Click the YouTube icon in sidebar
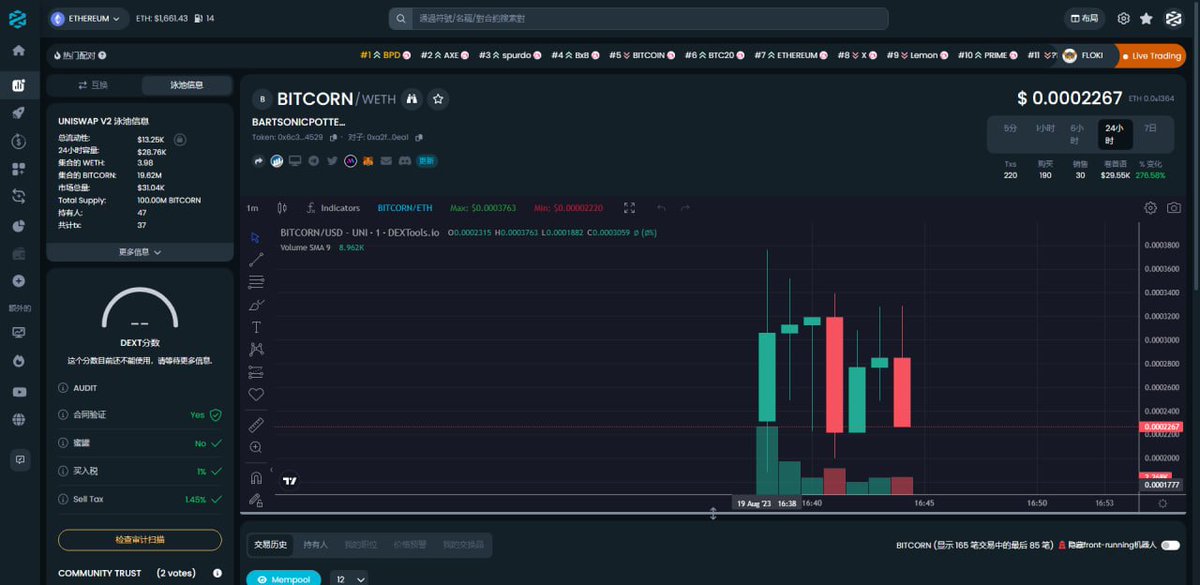This screenshot has width=1200, height=585. pos(18,392)
